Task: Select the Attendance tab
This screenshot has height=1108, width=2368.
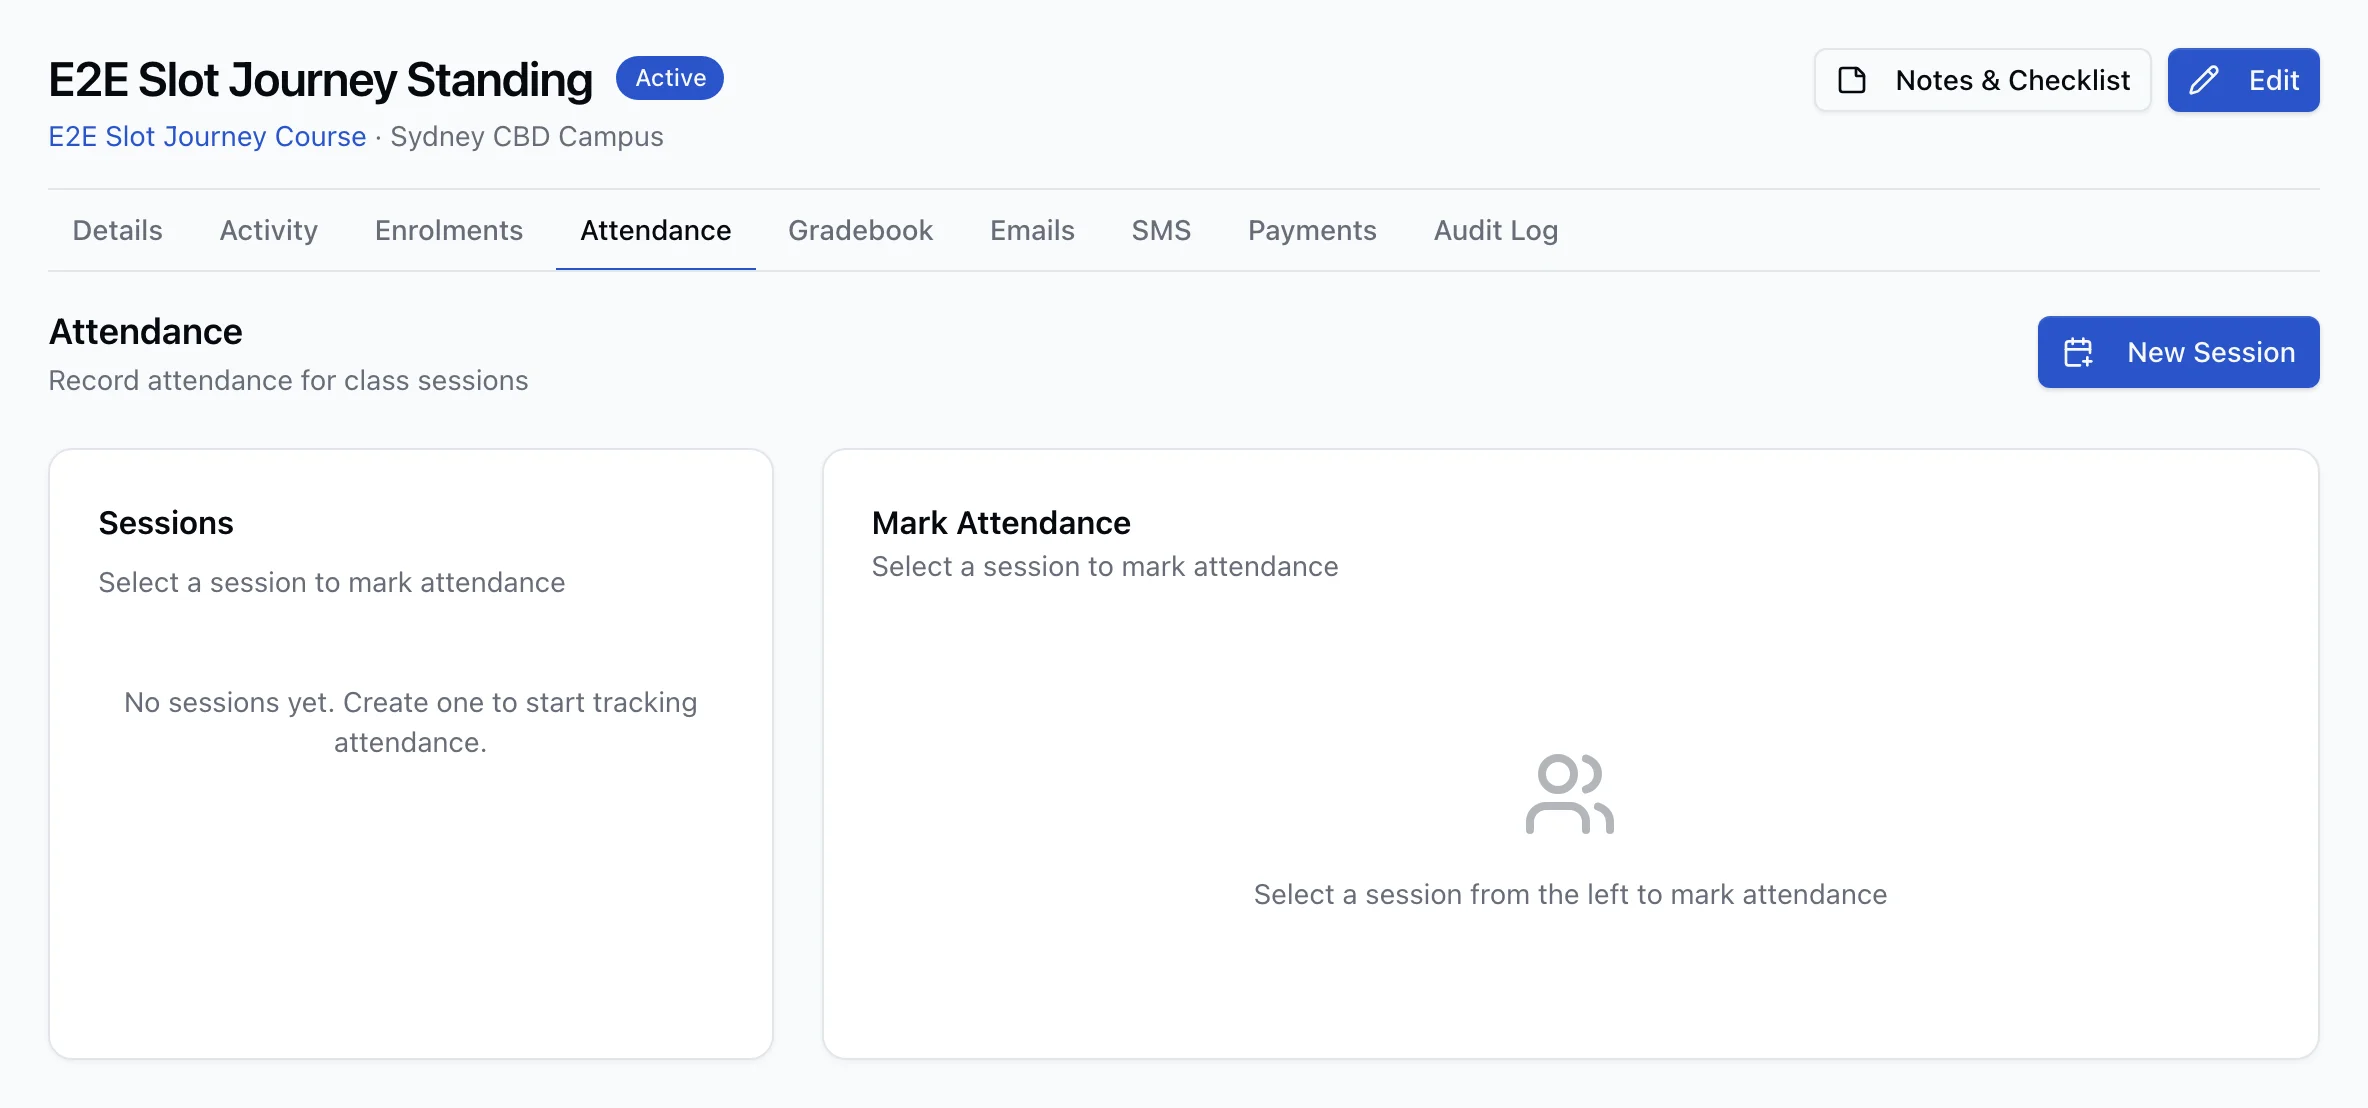Action: [656, 230]
